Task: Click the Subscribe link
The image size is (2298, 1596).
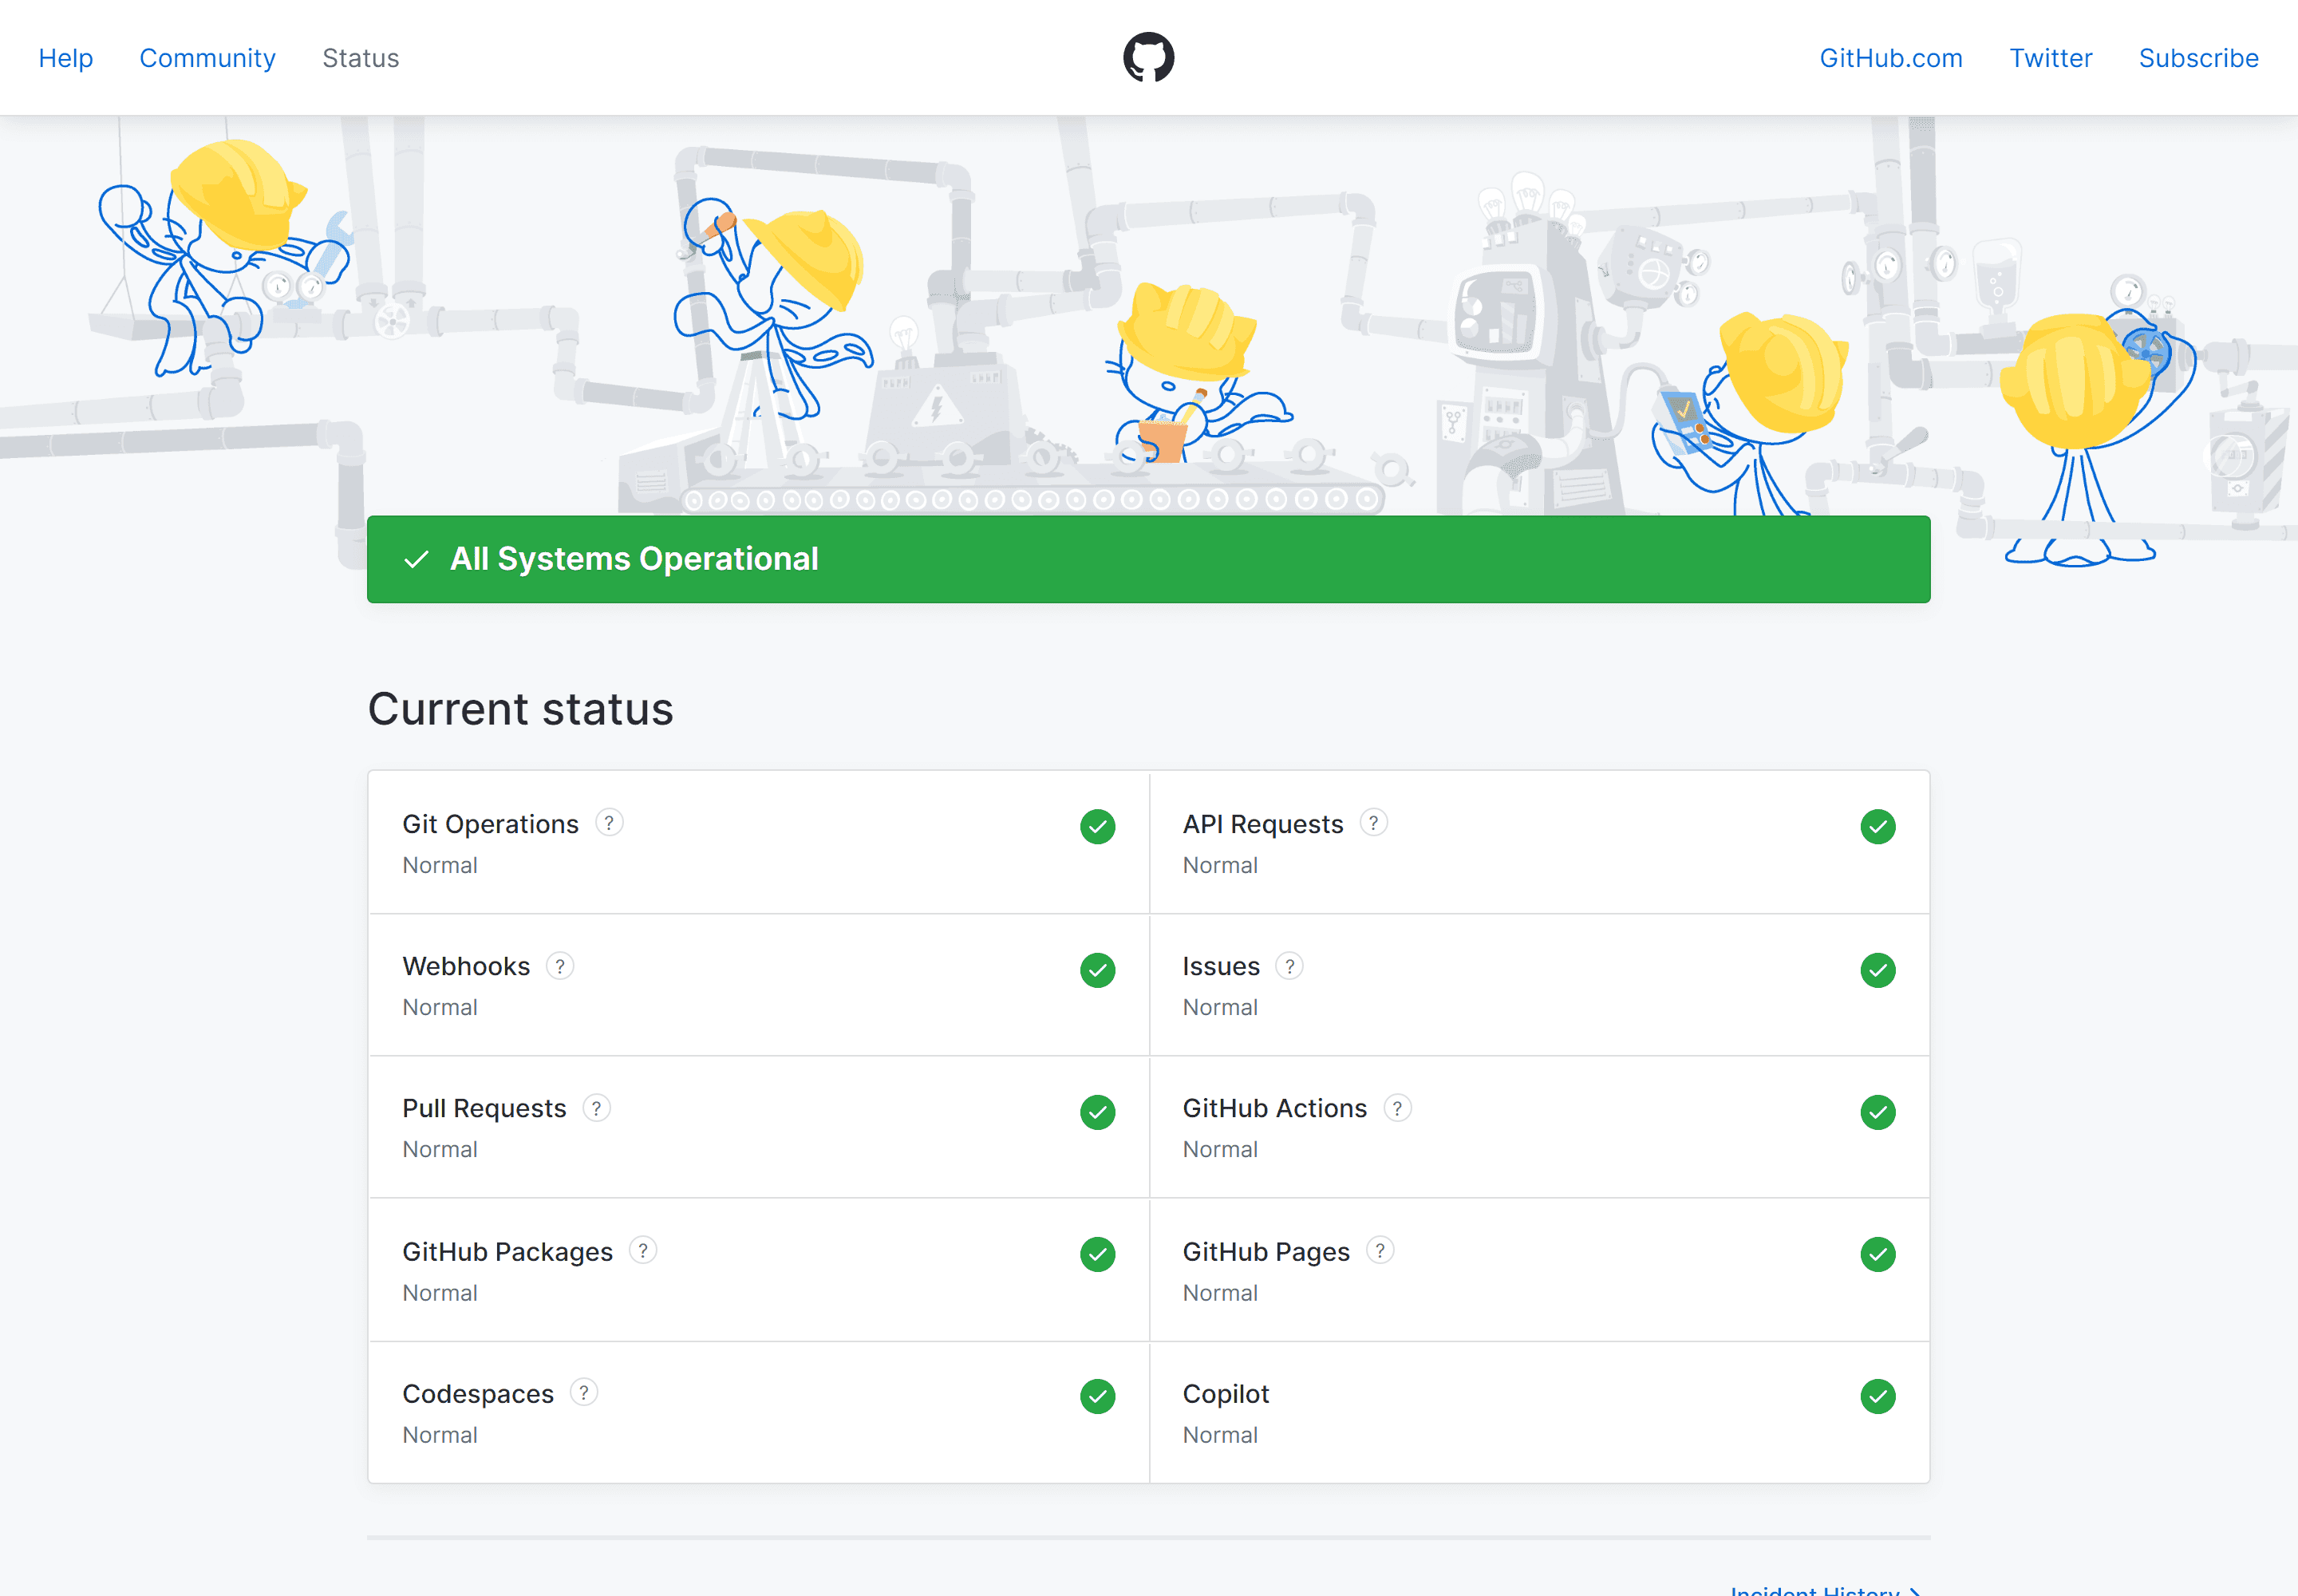Action: (x=2198, y=58)
